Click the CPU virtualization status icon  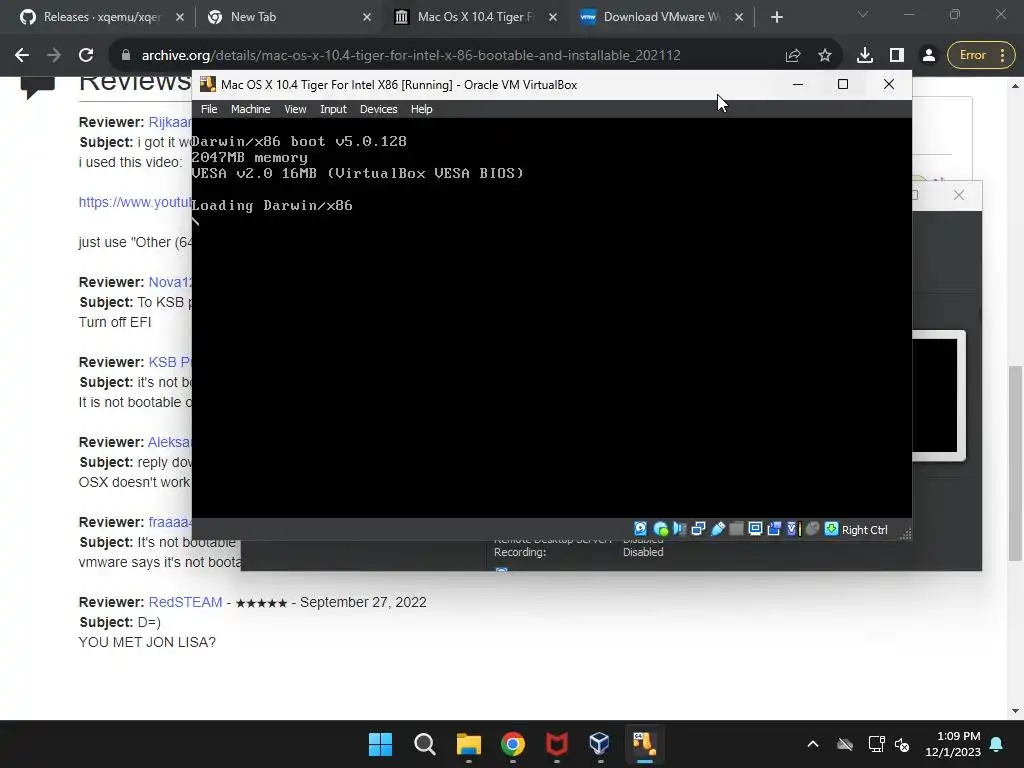(793, 529)
